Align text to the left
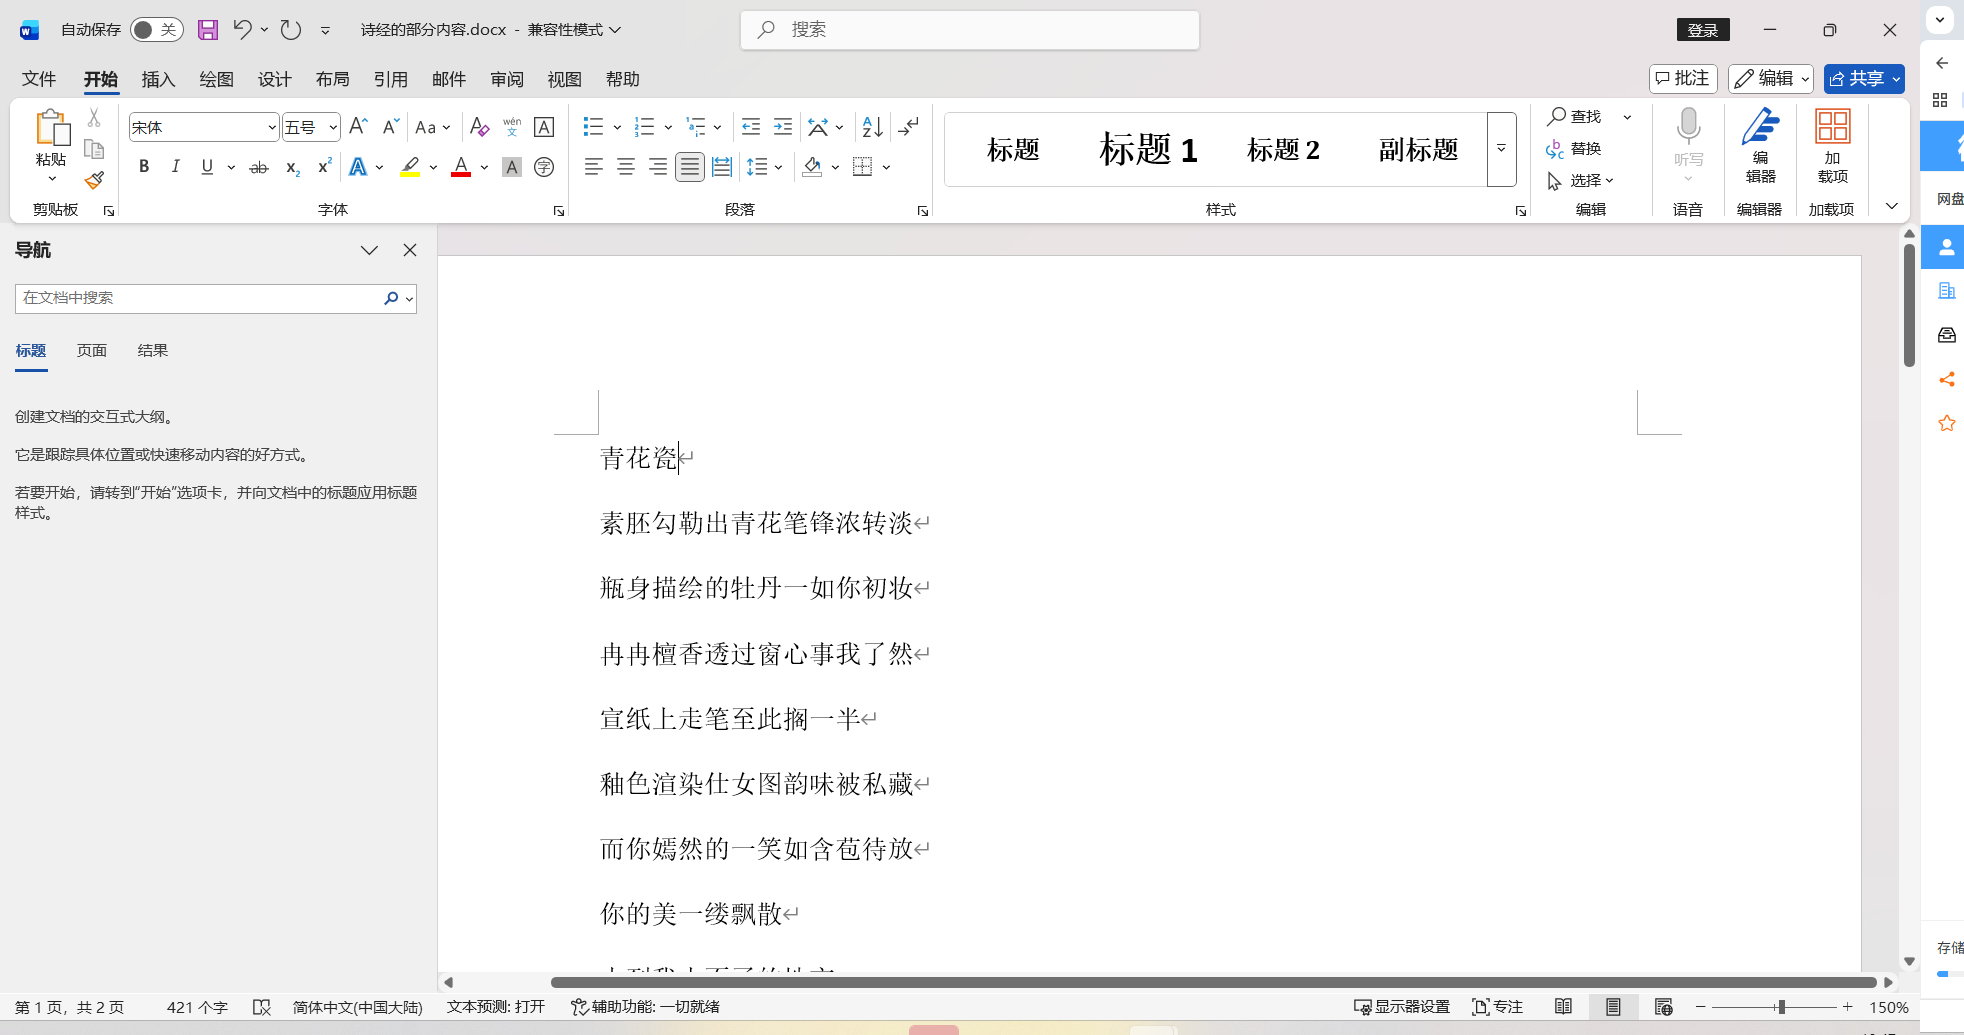This screenshot has height=1035, width=1964. 594,167
